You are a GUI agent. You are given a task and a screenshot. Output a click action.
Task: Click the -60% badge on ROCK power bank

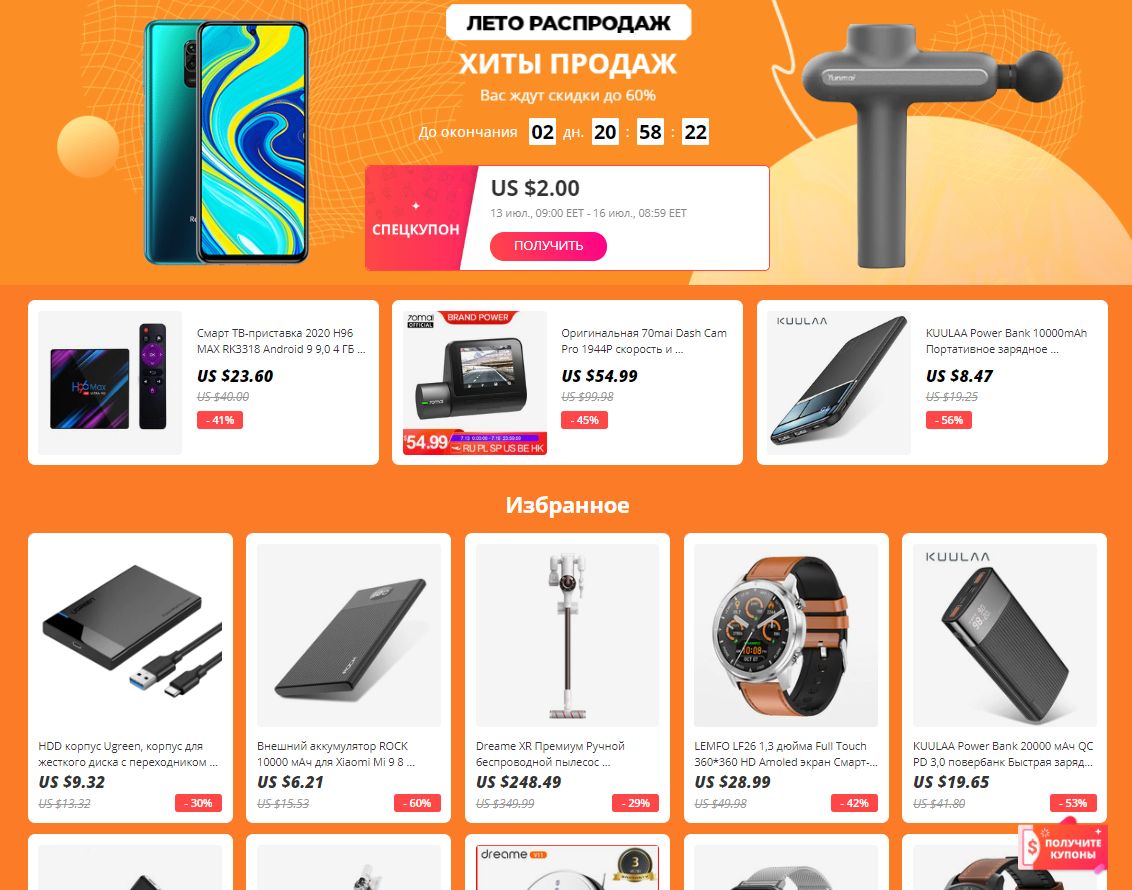pos(417,803)
